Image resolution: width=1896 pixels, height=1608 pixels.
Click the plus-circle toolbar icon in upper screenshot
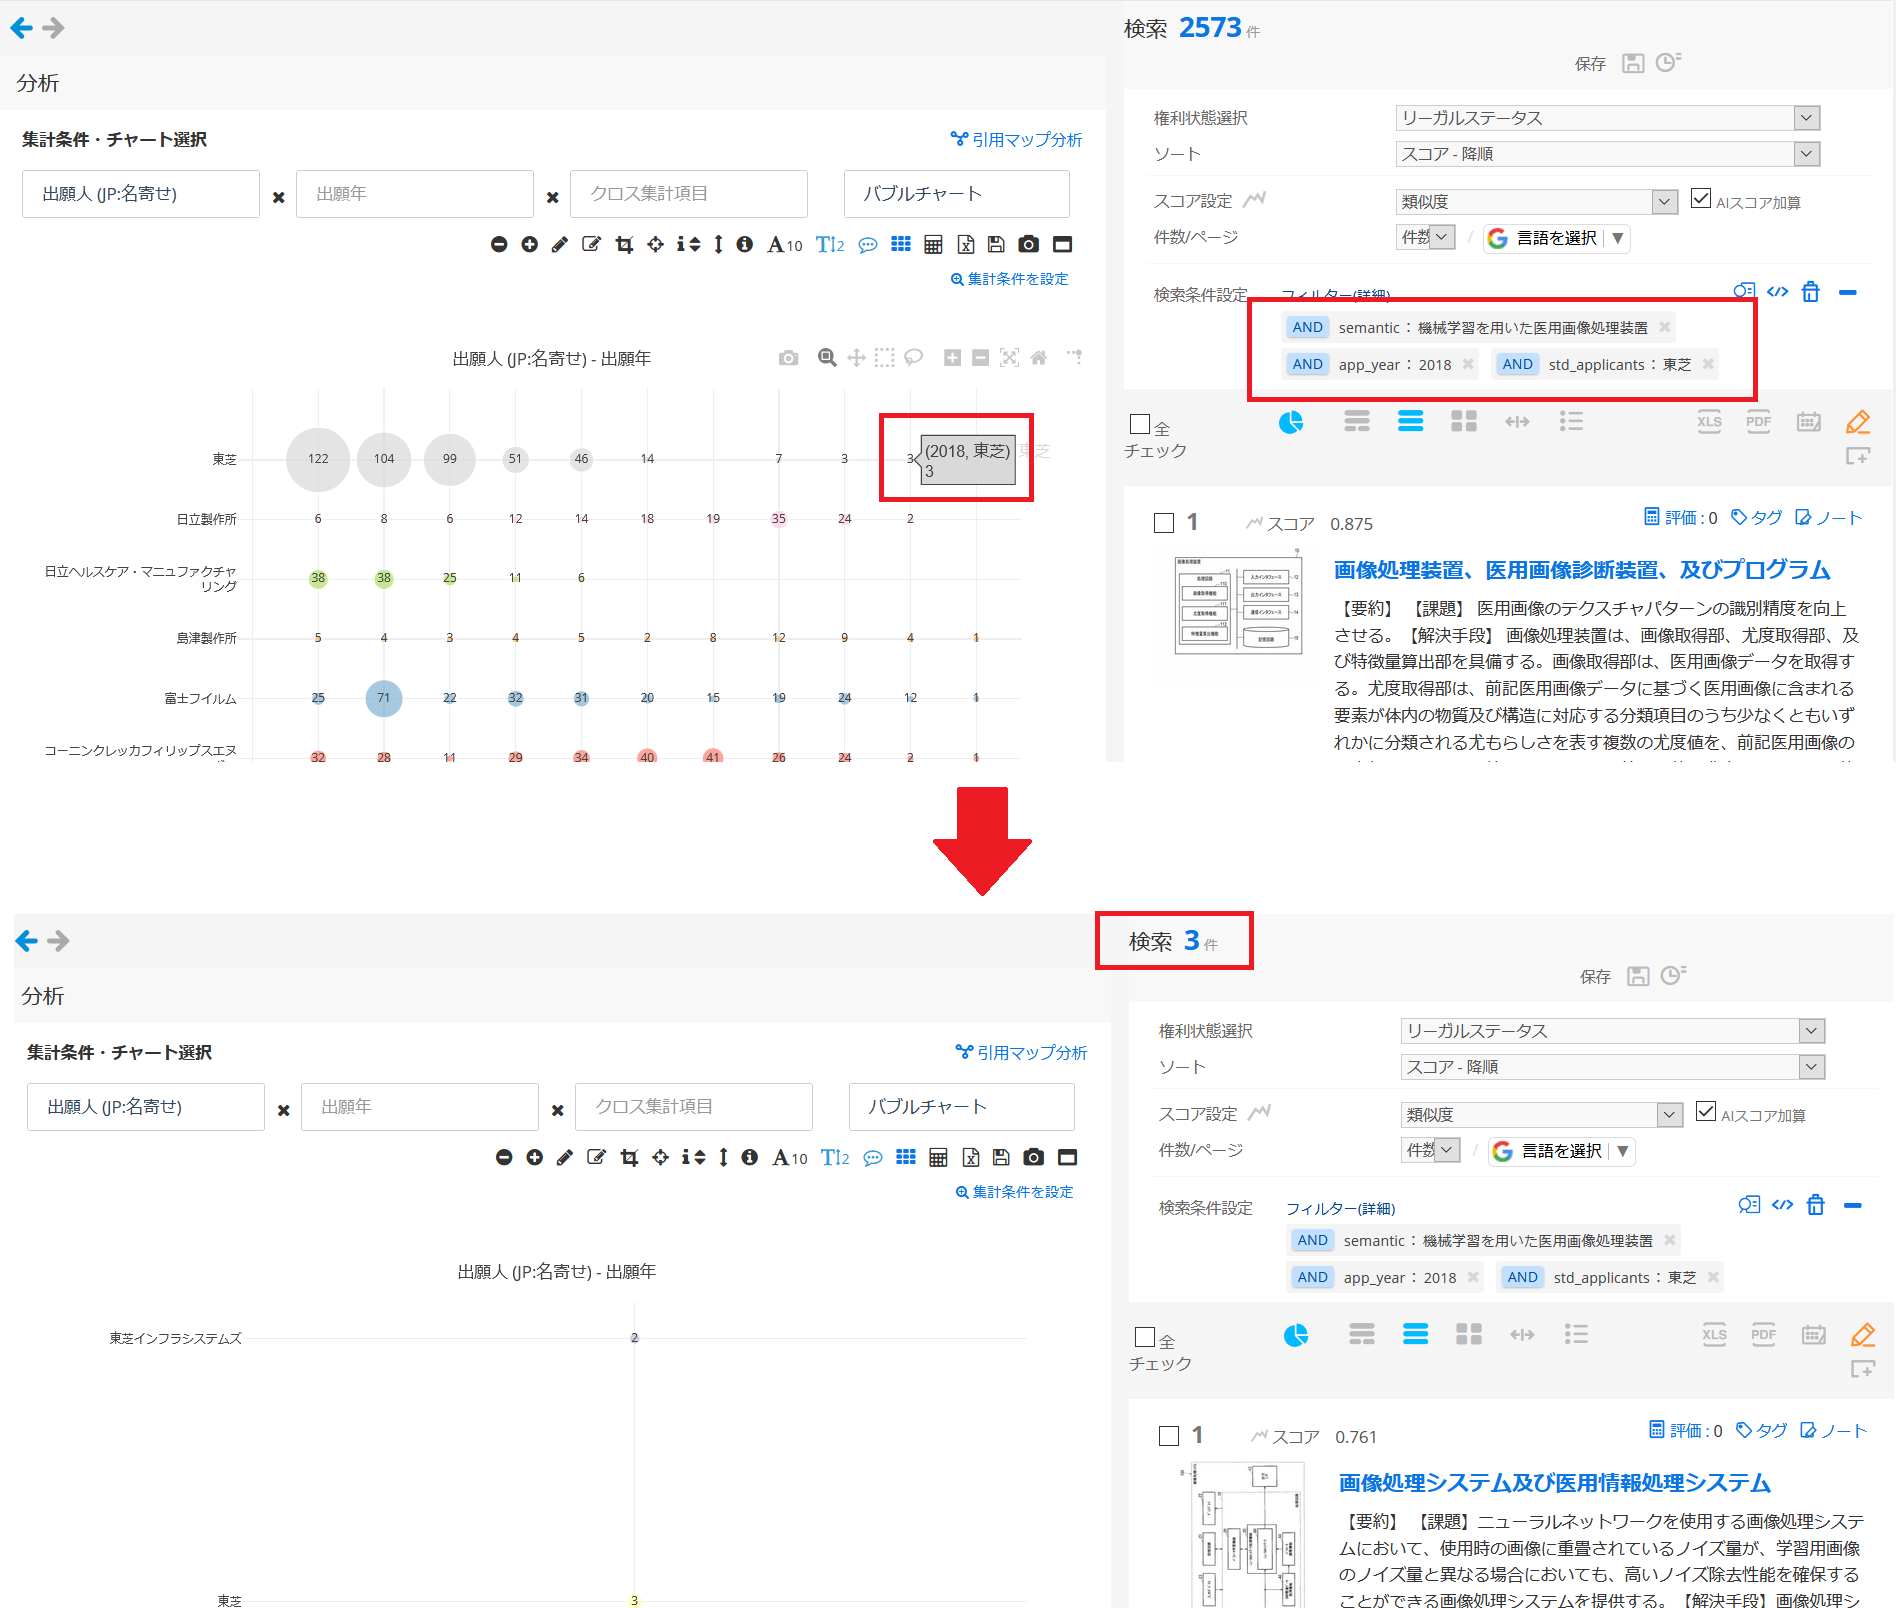530,245
